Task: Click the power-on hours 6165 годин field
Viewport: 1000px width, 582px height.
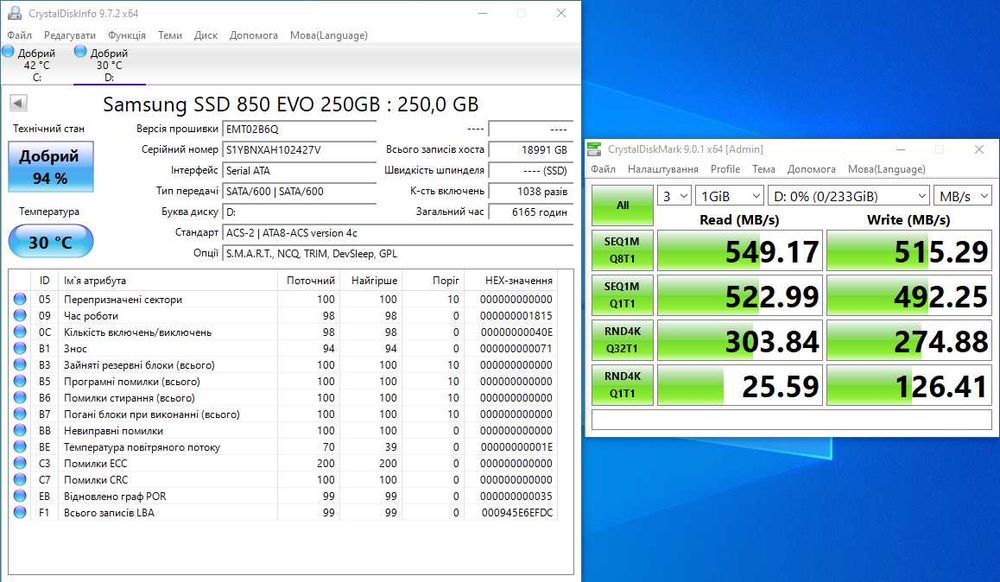Action: point(531,212)
